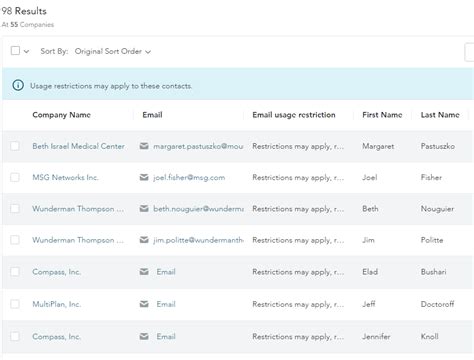Click the last name Pastuszko

[x=438, y=146]
